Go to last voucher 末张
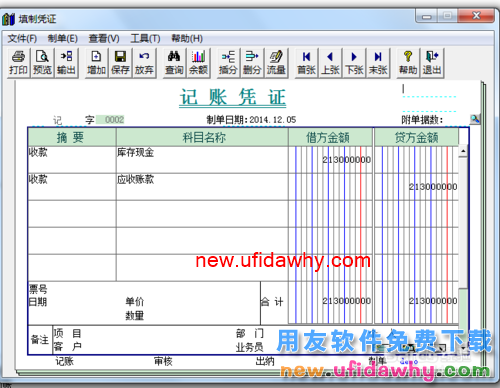 [x=378, y=63]
